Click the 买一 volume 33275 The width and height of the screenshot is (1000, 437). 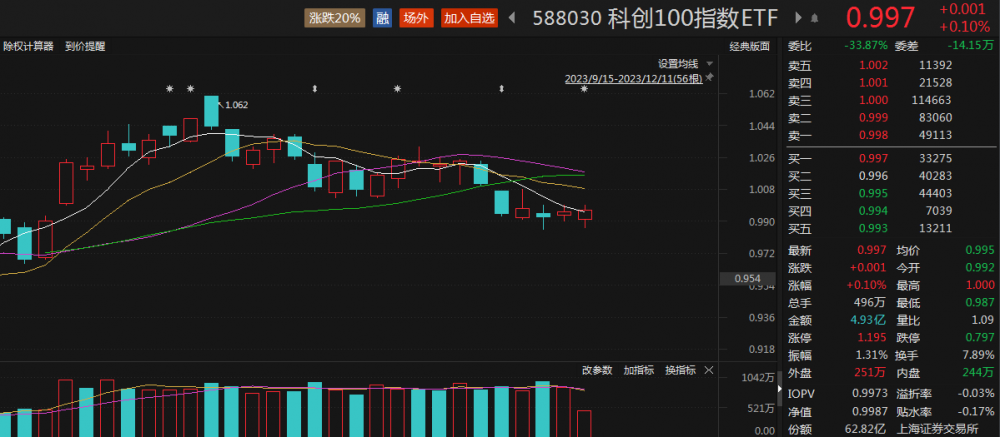(x=937, y=158)
